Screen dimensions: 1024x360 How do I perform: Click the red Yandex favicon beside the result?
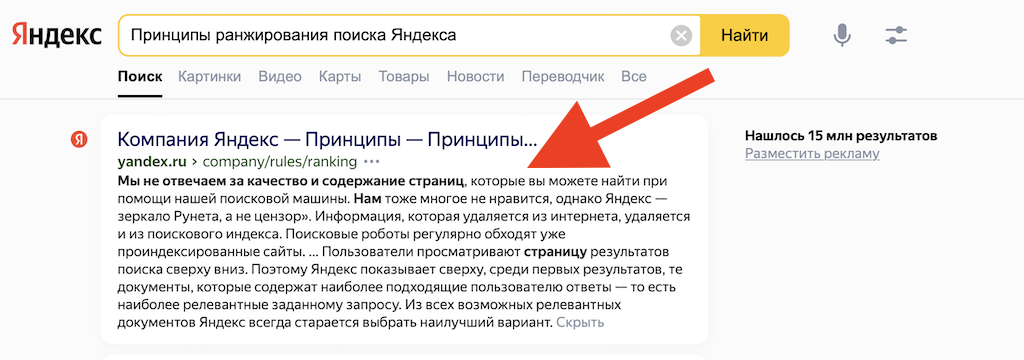coord(80,139)
